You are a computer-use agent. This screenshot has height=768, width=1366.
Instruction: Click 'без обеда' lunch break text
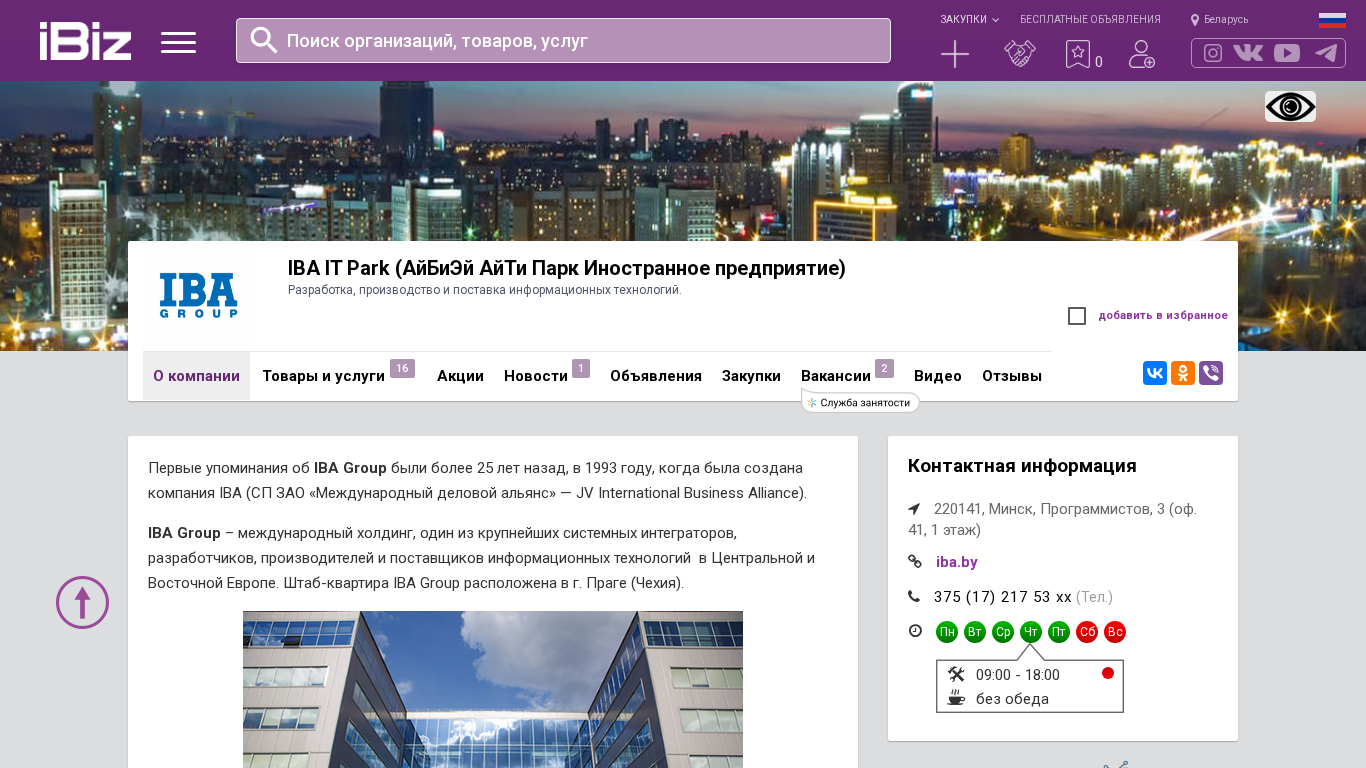click(x=1012, y=699)
